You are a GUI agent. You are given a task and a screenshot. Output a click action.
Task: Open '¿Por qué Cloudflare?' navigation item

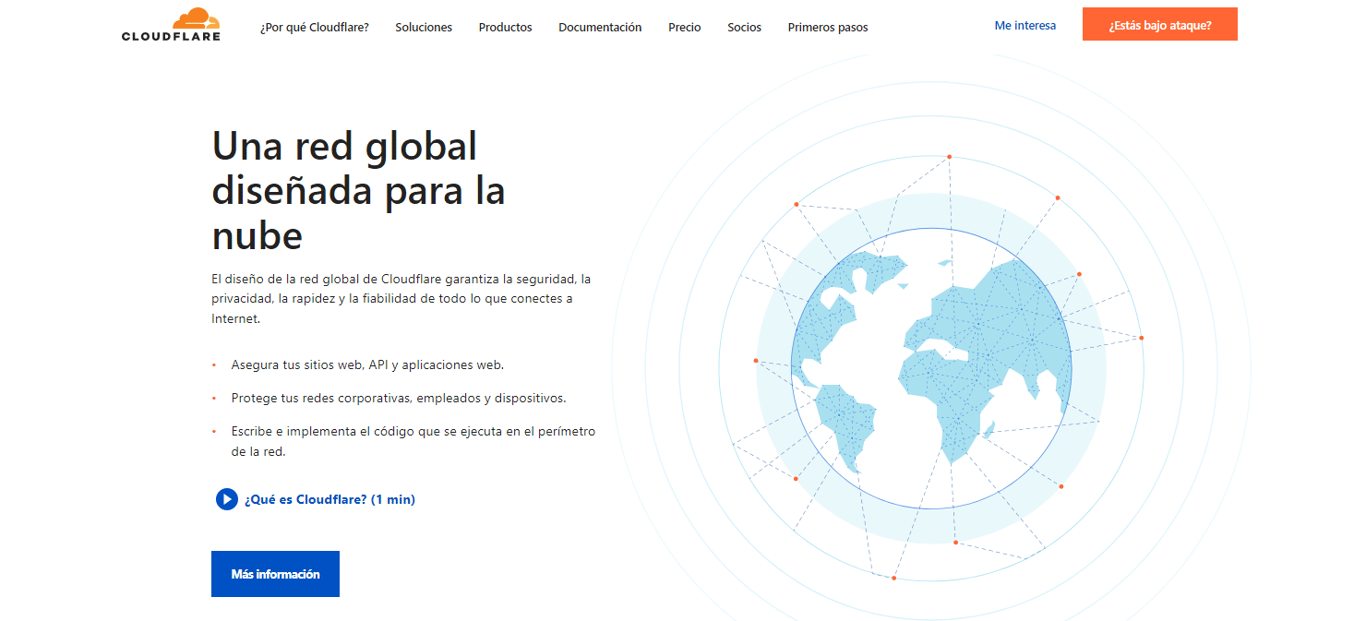315,27
